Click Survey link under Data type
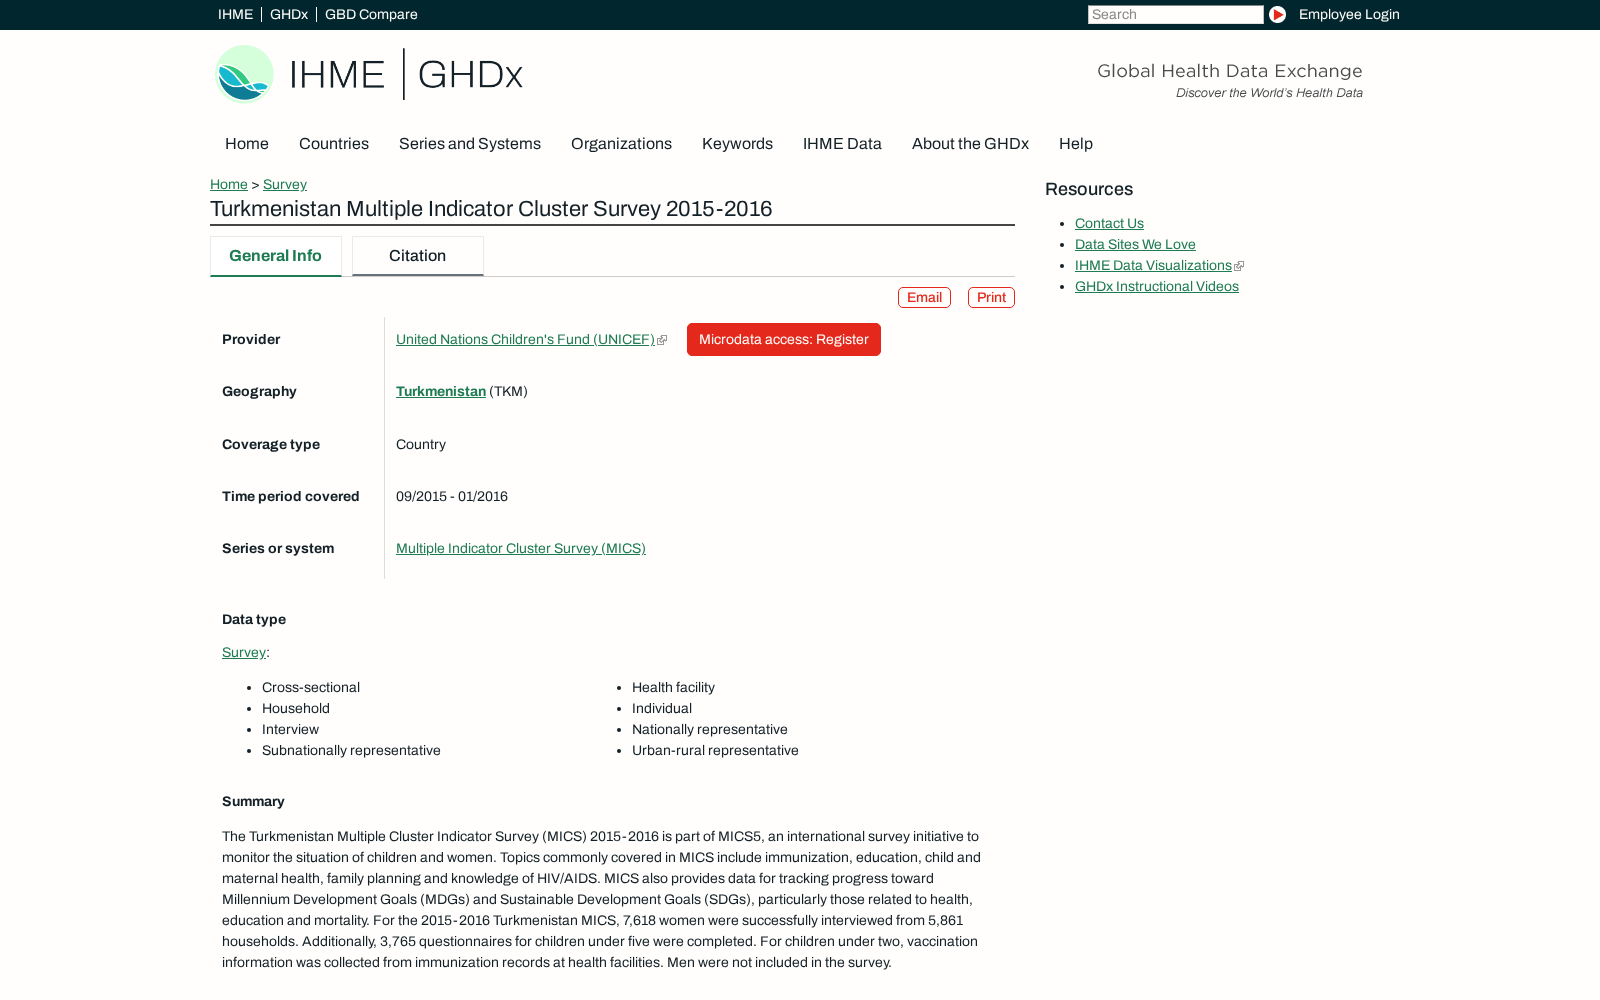The image size is (1600, 1000). coord(244,653)
